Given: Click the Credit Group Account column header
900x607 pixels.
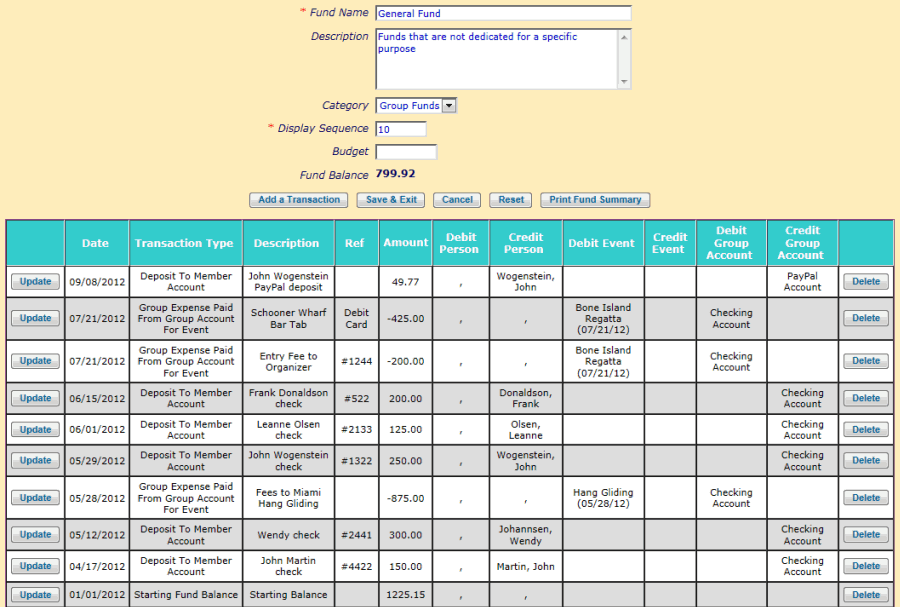Looking at the screenshot, I should tap(802, 243).
